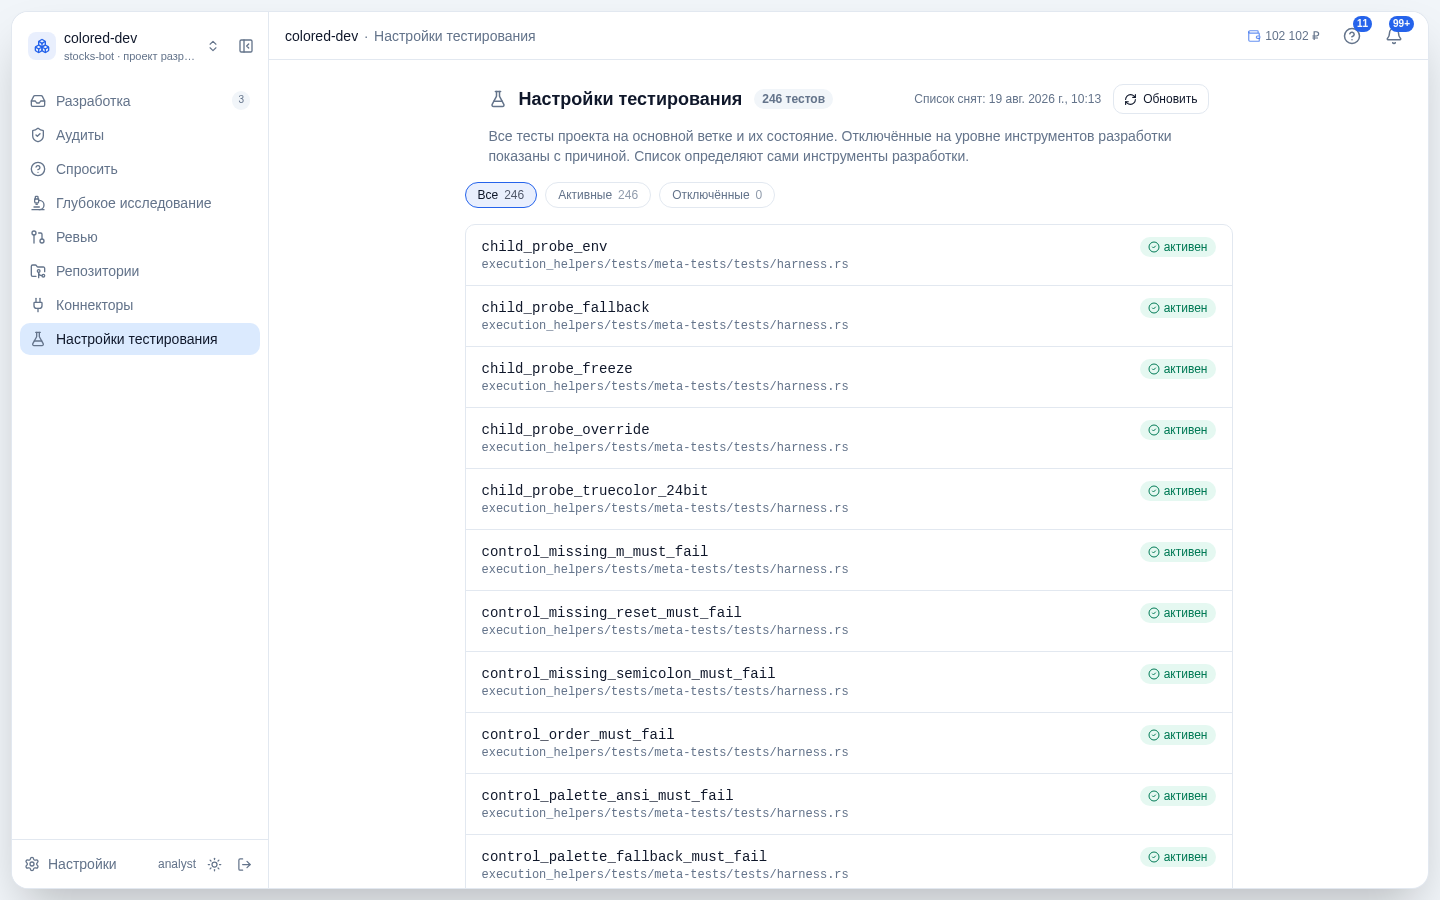The height and width of the screenshot is (900, 1440).
Task: Open Глубокое исследование section
Action: pyautogui.click(x=140, y=203)
